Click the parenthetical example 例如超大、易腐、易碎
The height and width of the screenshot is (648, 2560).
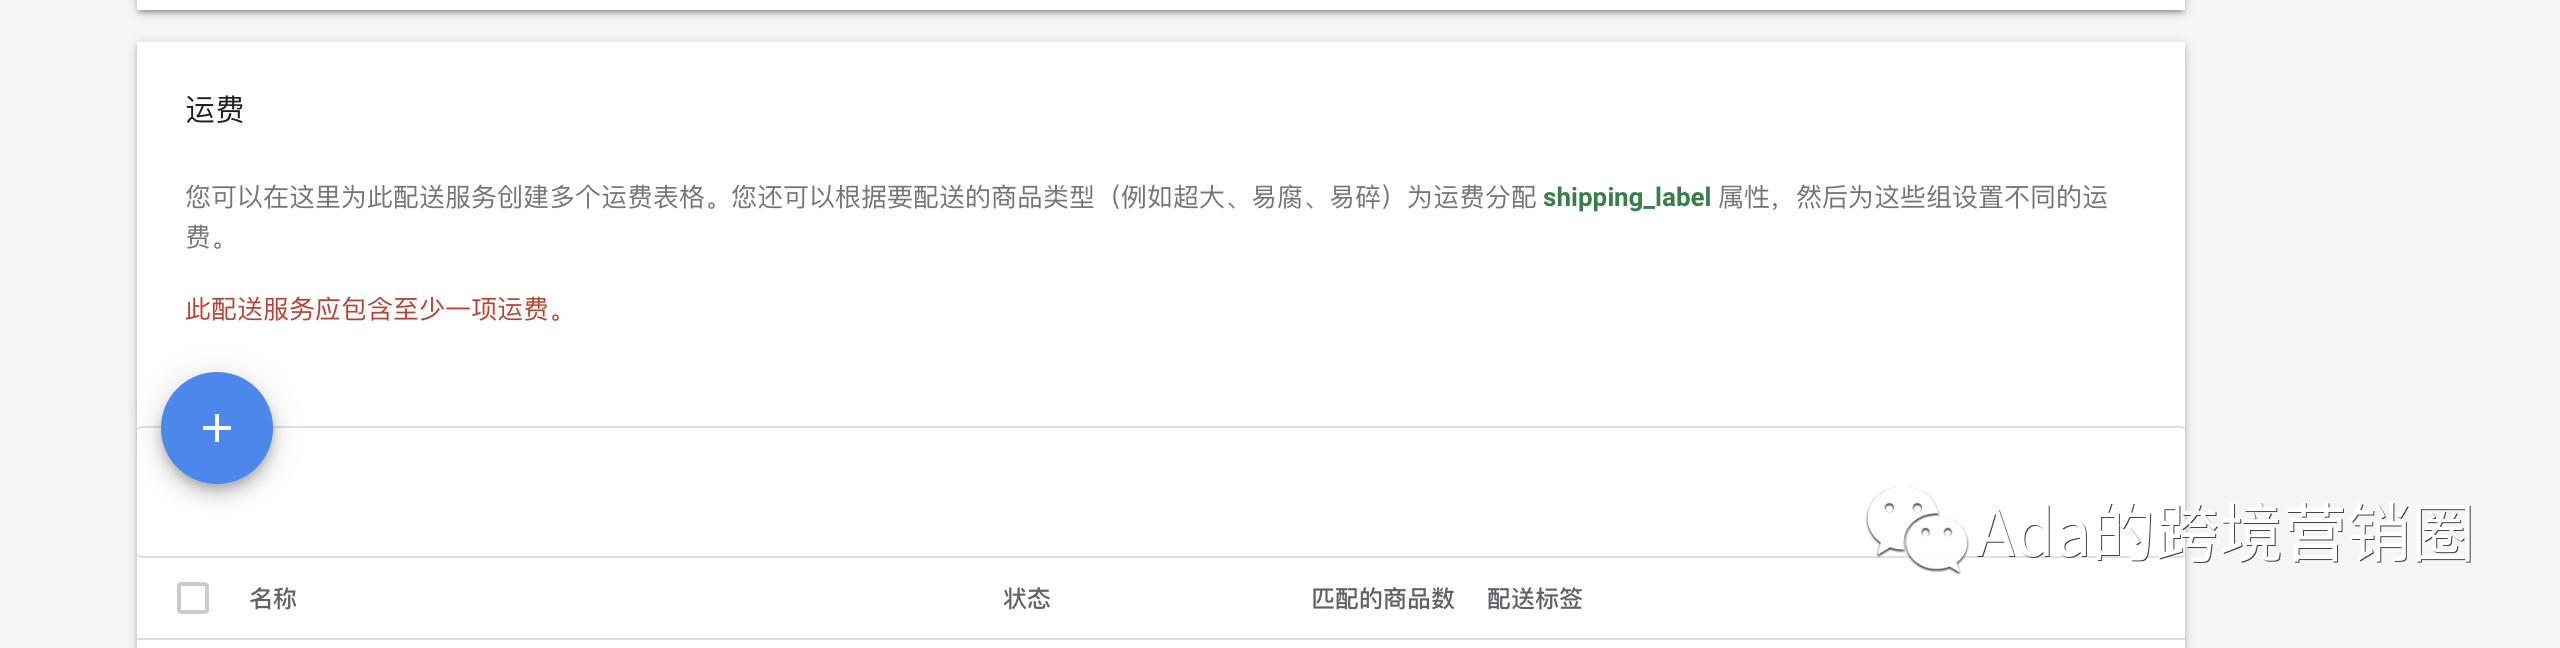1250,197
